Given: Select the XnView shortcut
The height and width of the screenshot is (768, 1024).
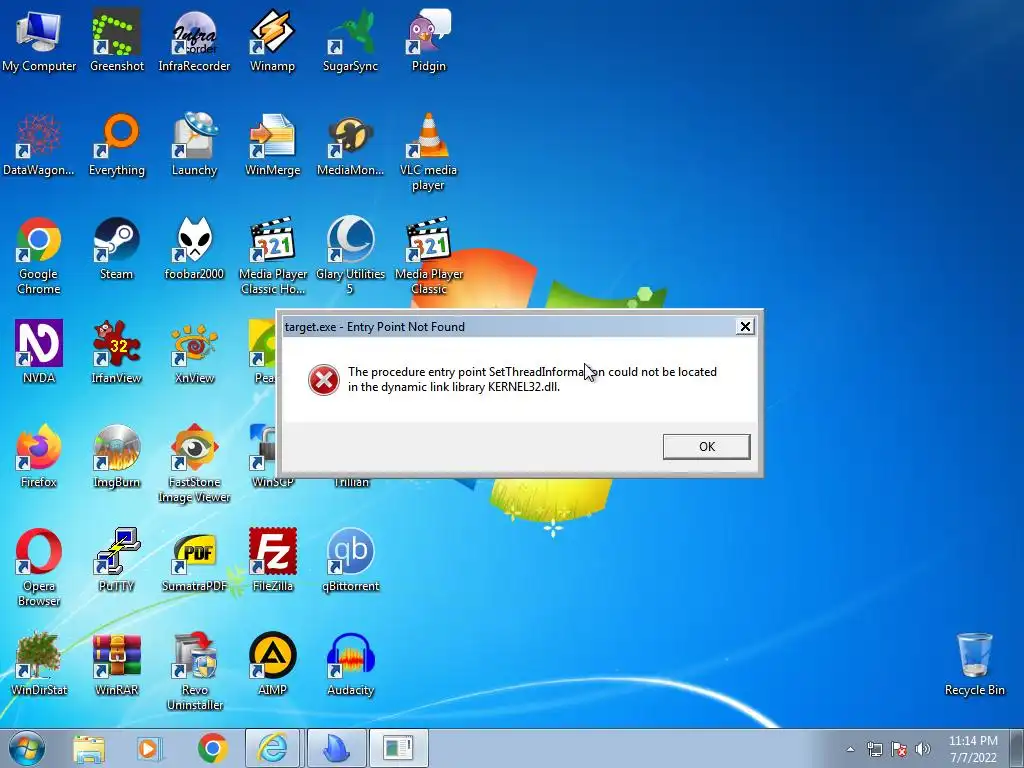Looking at the screenshot, I should [194, 351].
